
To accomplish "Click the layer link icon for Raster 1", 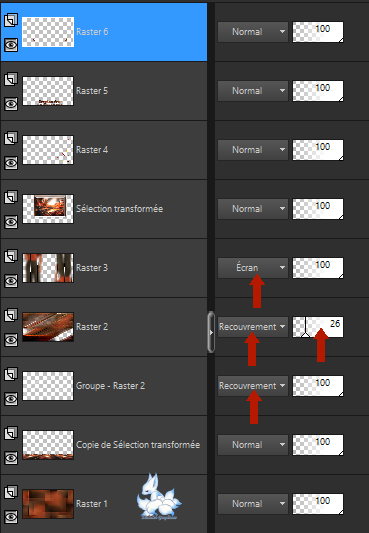I will click(11, 492).
